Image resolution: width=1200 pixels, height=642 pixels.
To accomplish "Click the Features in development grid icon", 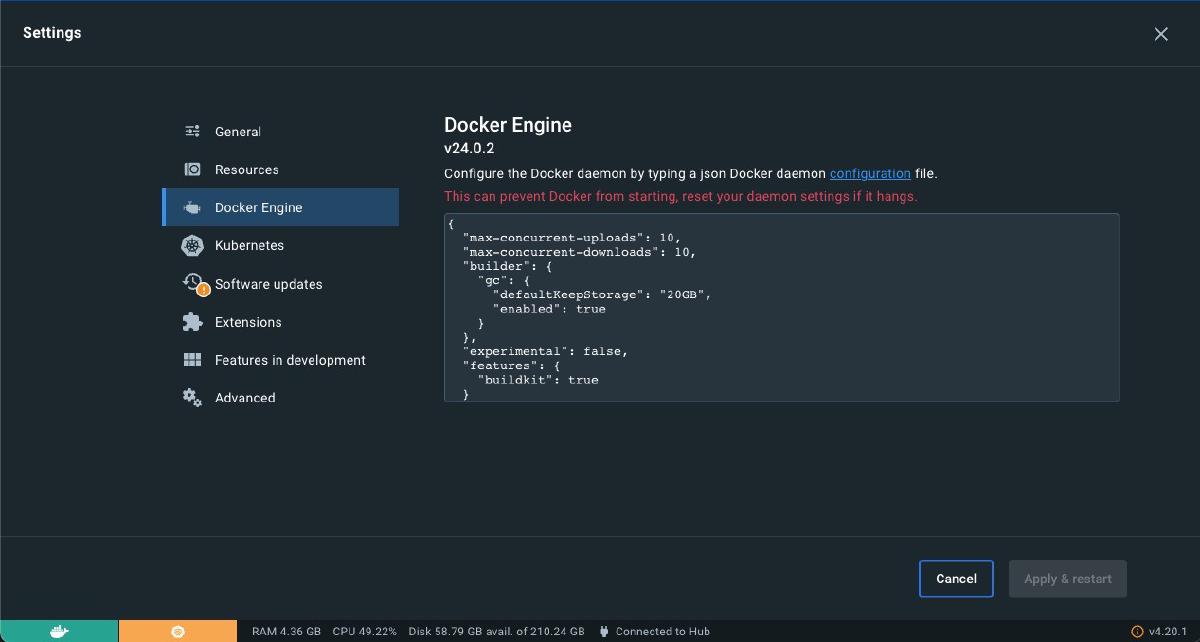I will click(x=192, y=359).
